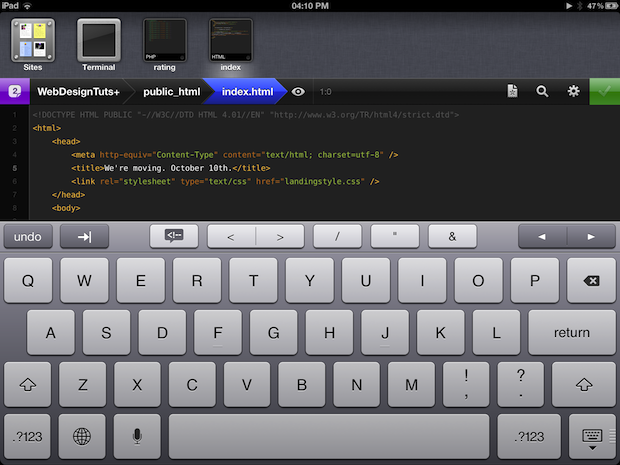Viewport: 620px width, 465px height.
Task: Tap the return key
Action: pyautogui.click(x=572, y=333)
